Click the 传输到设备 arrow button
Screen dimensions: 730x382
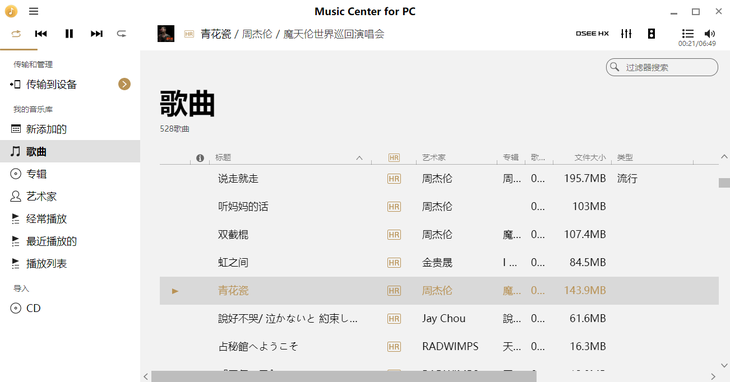[124, 84]
